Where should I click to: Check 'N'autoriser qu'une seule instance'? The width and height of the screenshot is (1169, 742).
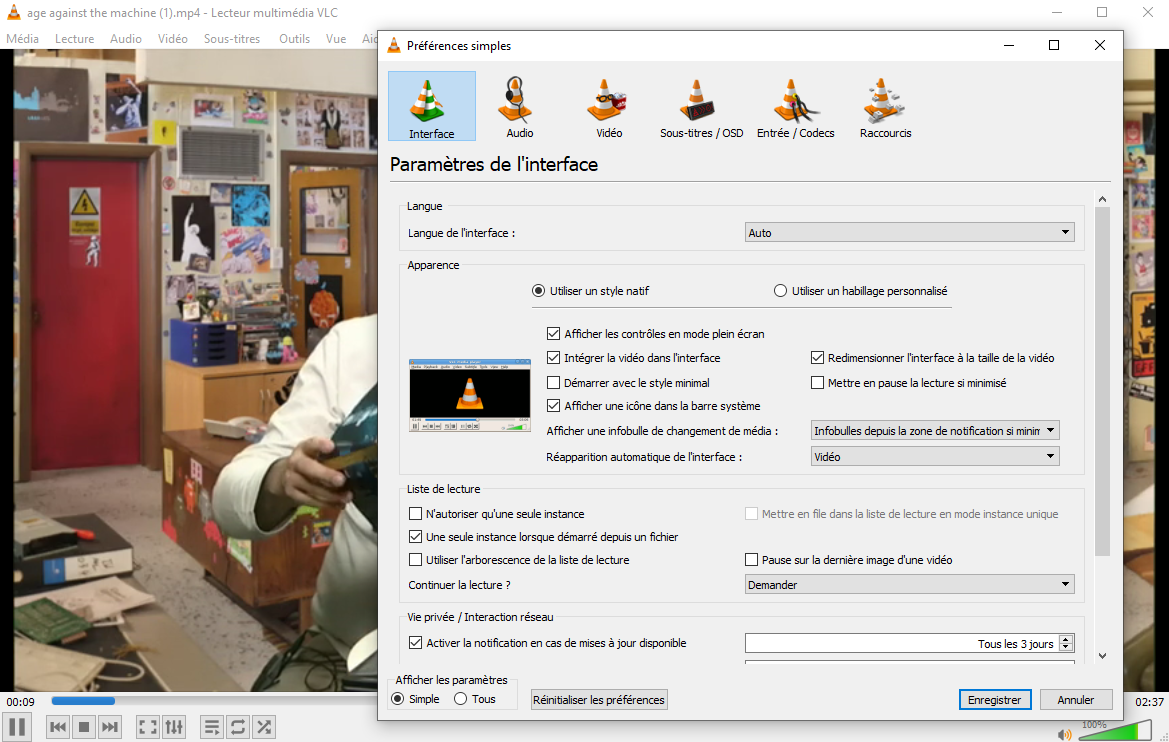[416, 514]
